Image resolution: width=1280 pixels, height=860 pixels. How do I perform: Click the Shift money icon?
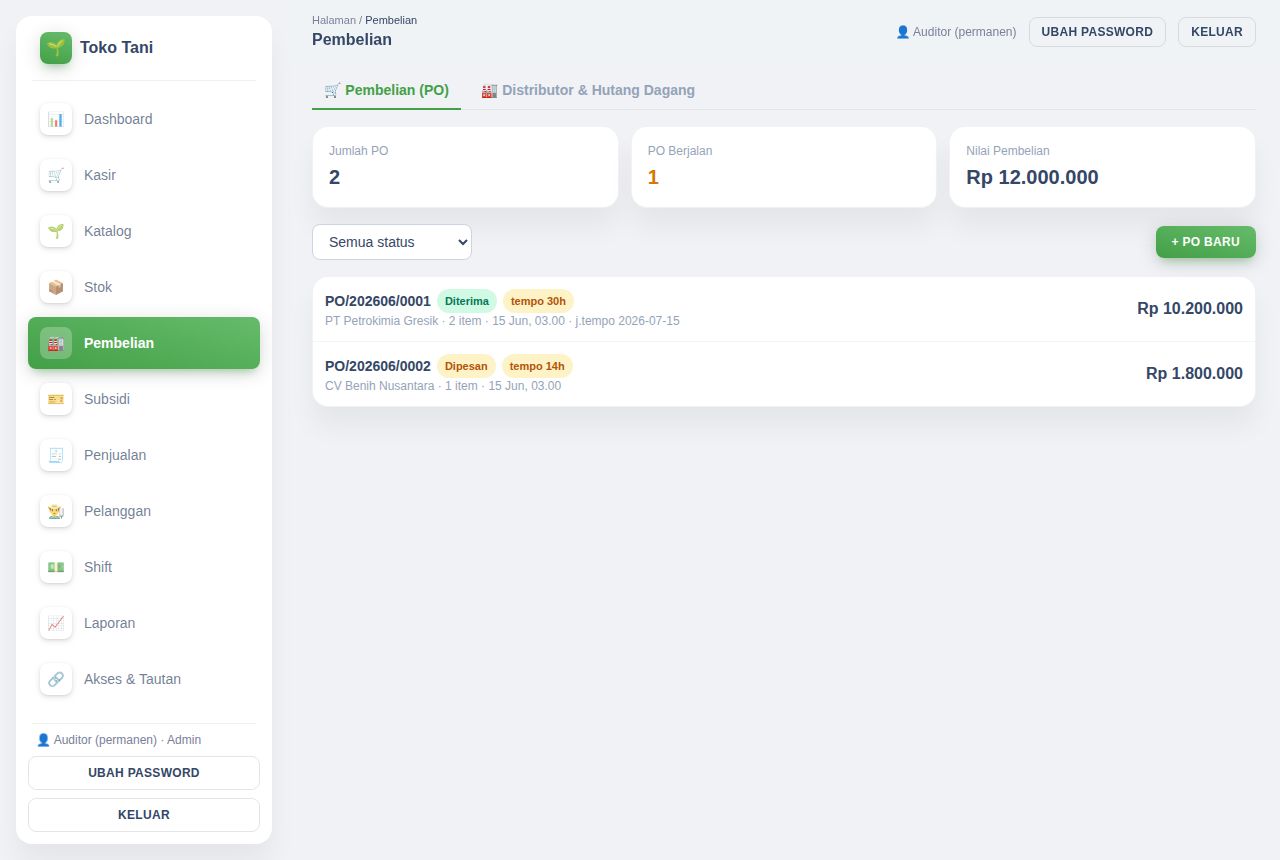(x=56, y=567)
